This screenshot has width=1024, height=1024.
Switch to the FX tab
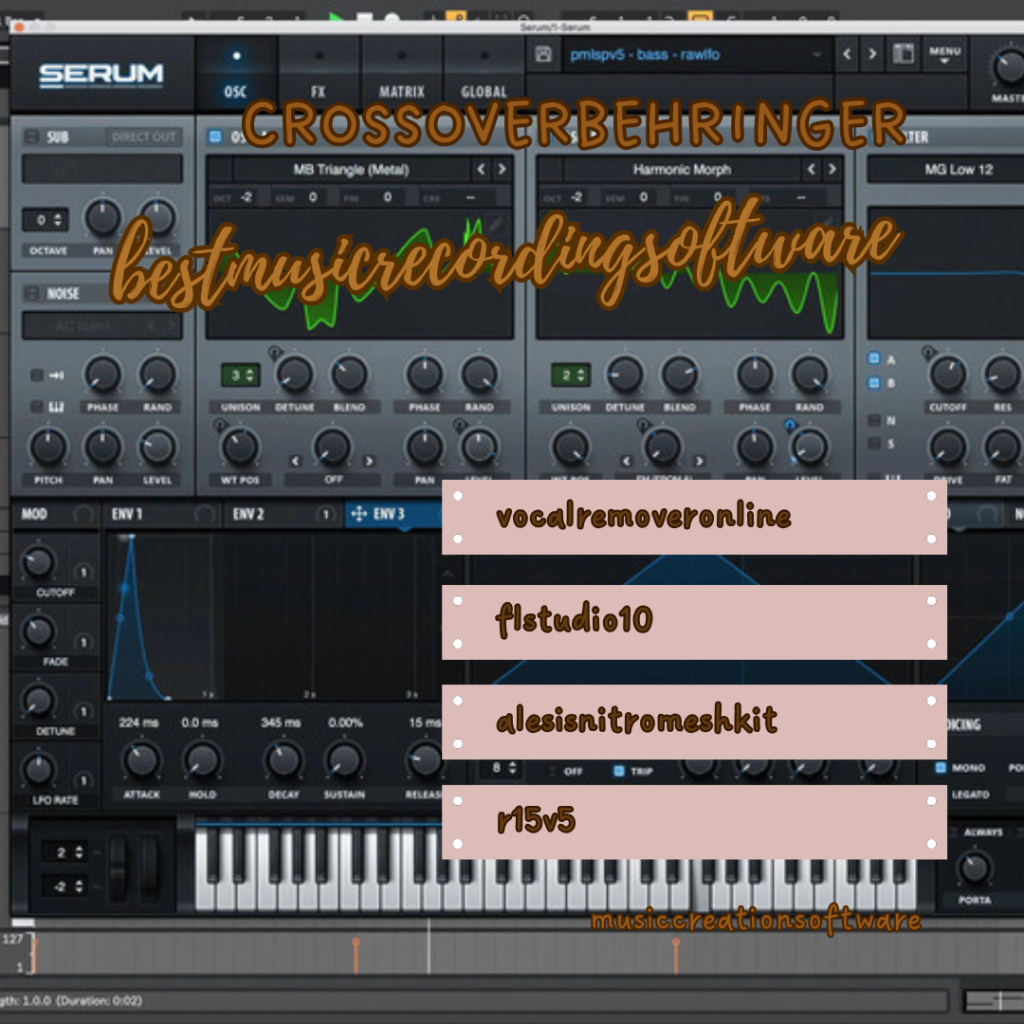(x=319, y=74)
